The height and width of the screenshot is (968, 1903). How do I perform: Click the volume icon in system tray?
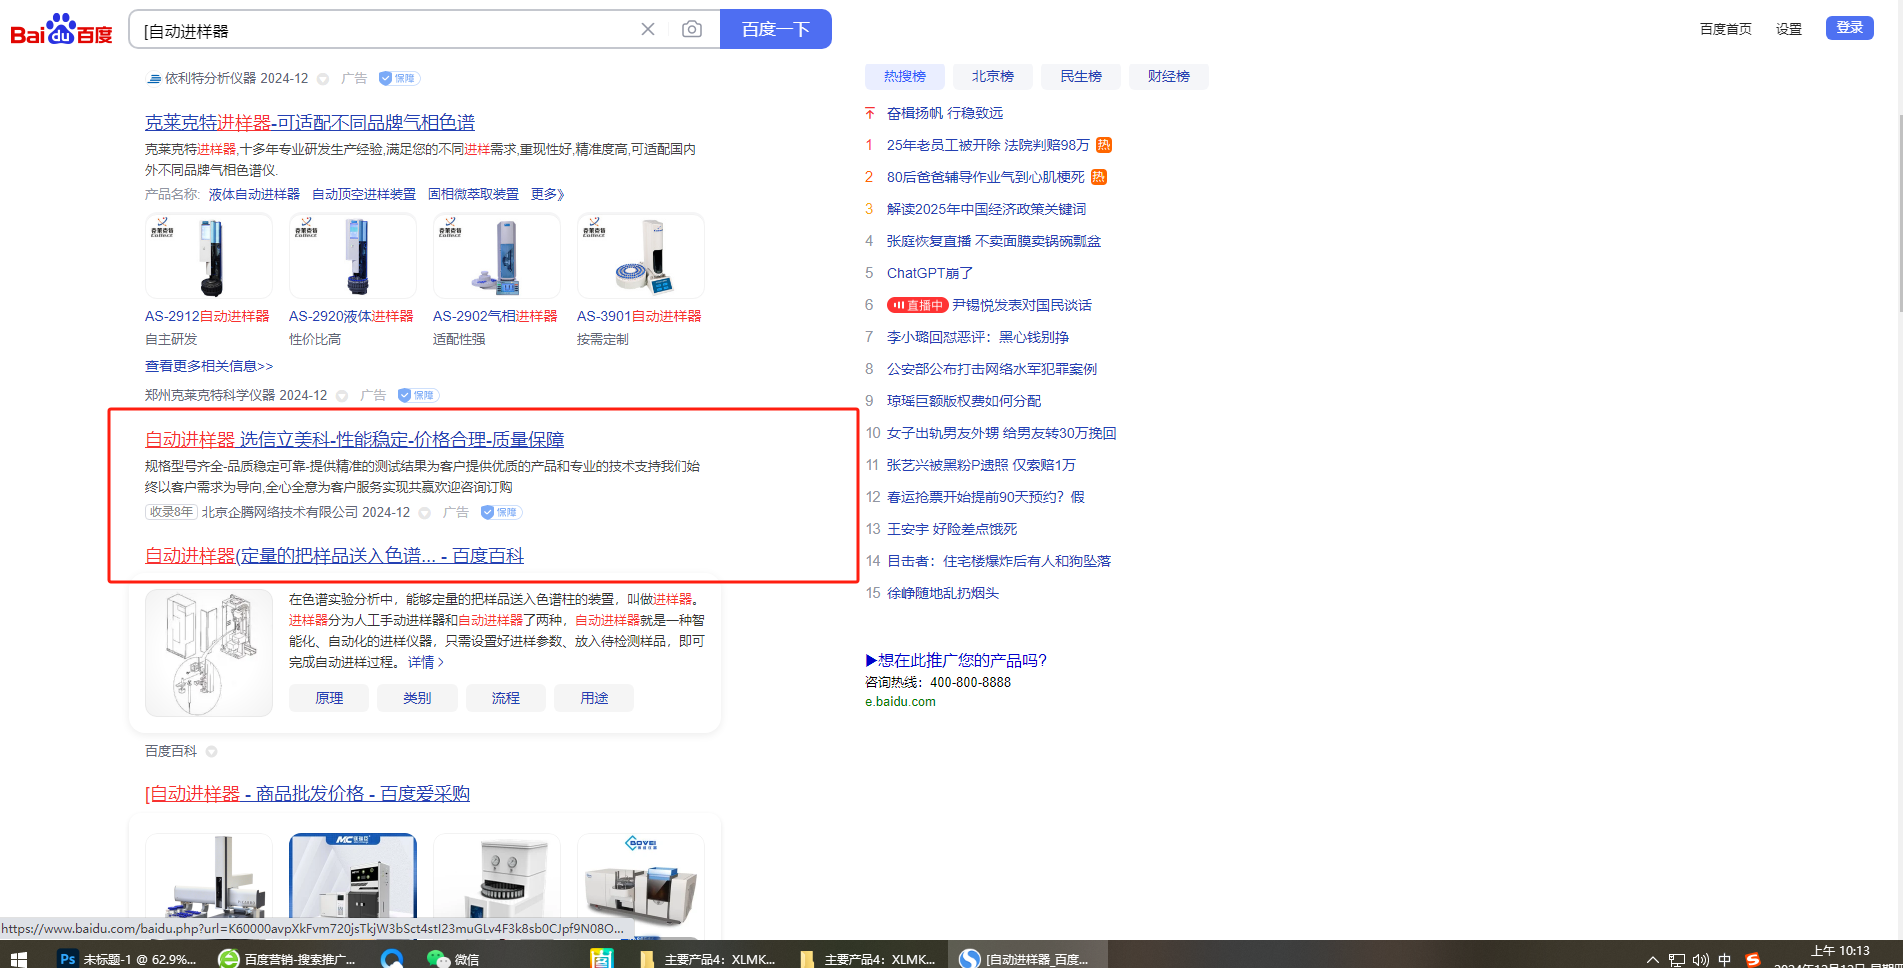coord(1701,960)
